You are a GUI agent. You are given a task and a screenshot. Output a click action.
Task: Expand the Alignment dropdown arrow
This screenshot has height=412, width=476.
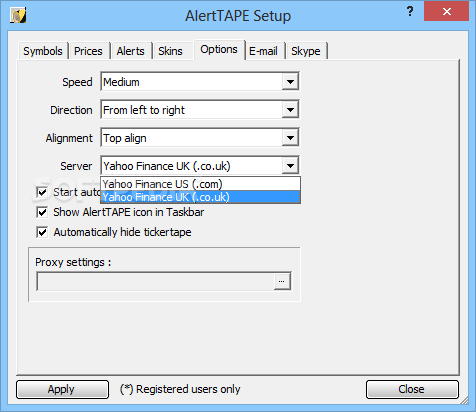(290, 138)
